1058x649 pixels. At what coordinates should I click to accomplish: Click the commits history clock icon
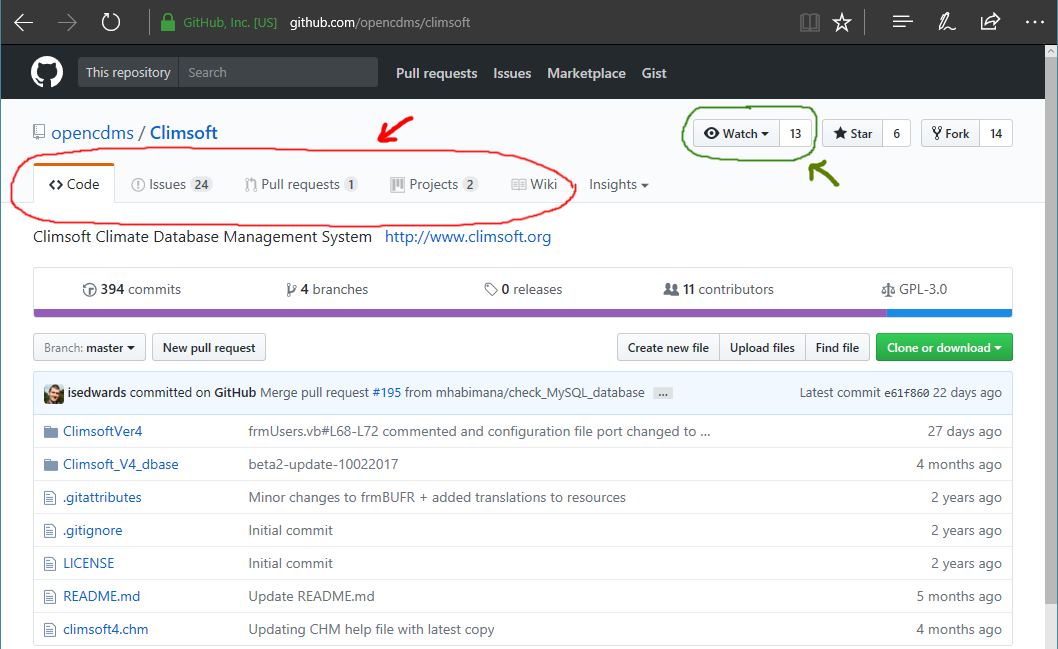[x=89, y=289]
